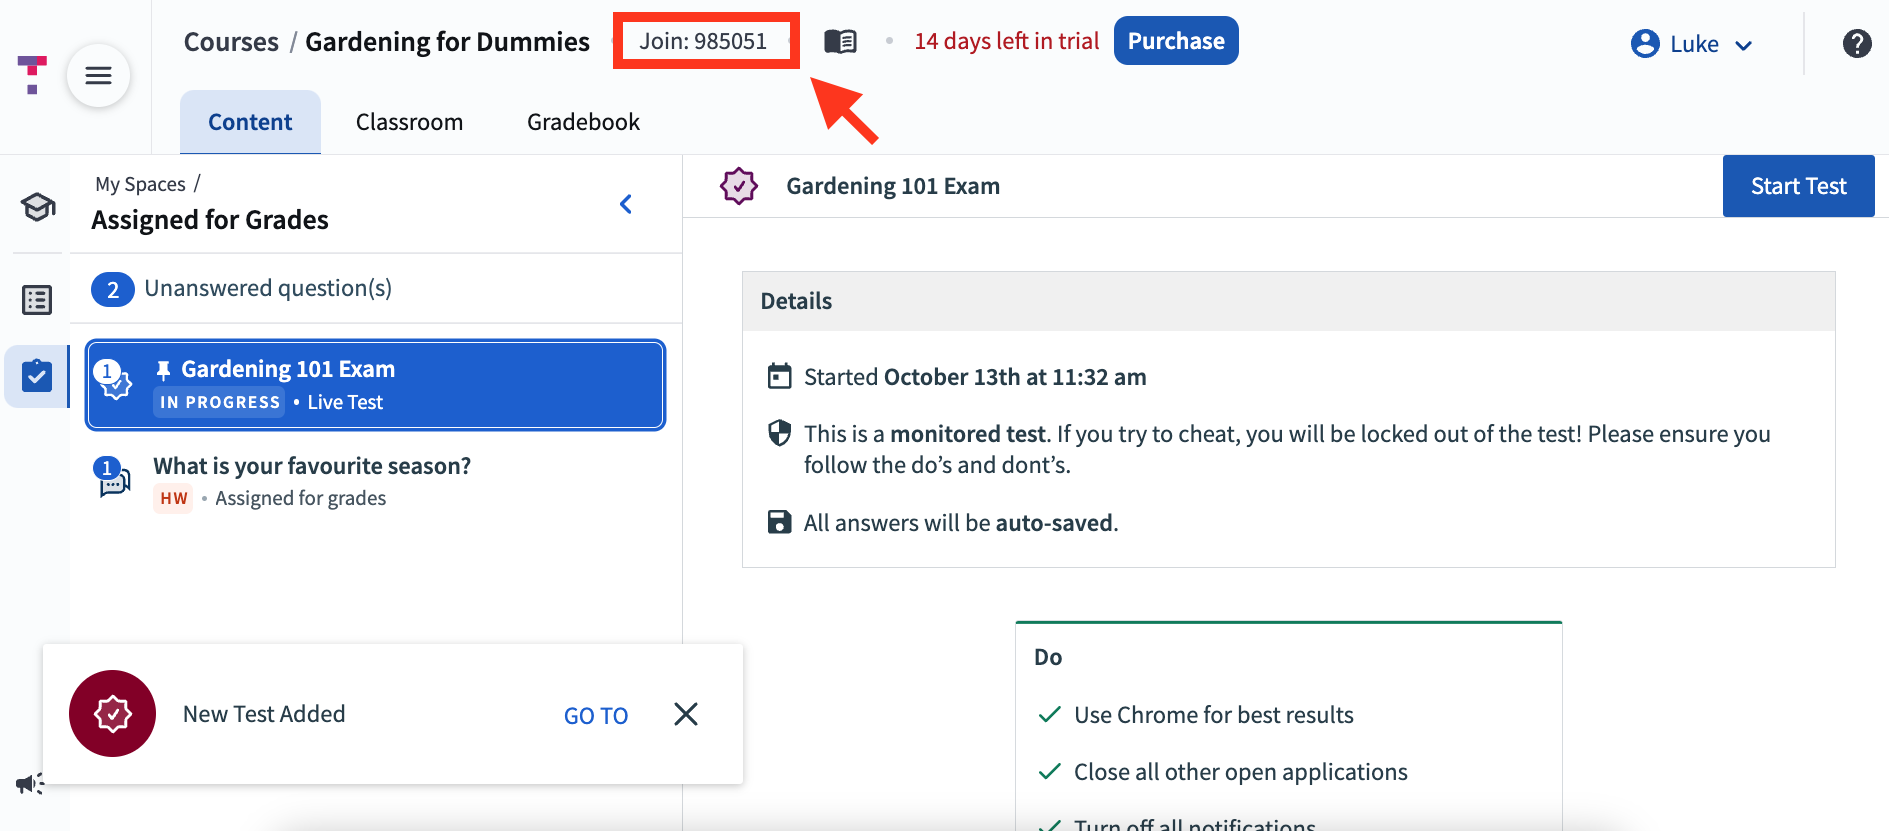Open the hamburger navigation menu
This screenshot has width=1889, height=831.
click(98, 75)
